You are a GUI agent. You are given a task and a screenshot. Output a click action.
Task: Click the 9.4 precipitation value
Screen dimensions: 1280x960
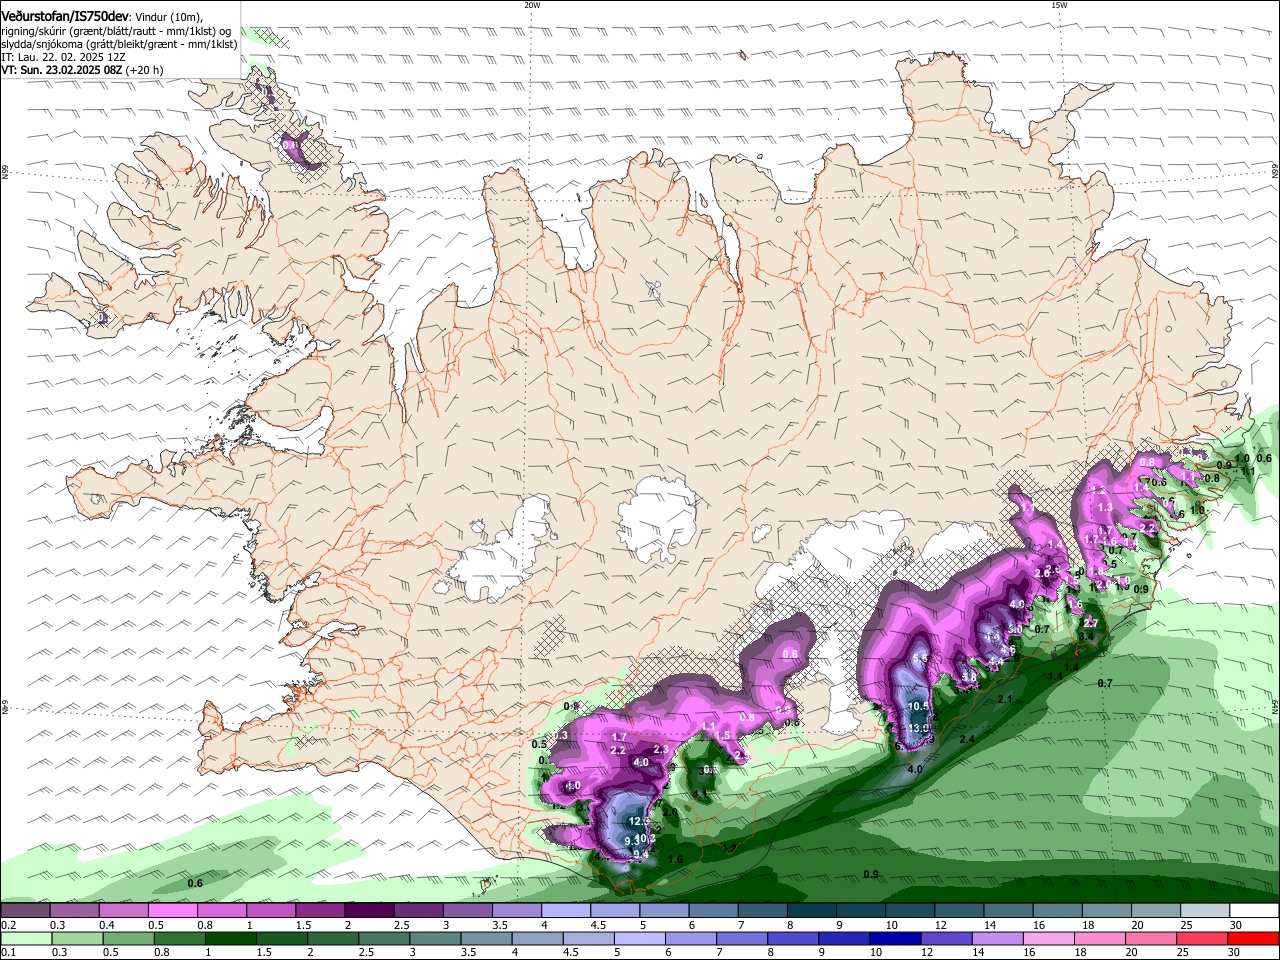pyautogui.click(x=641, y=854)
